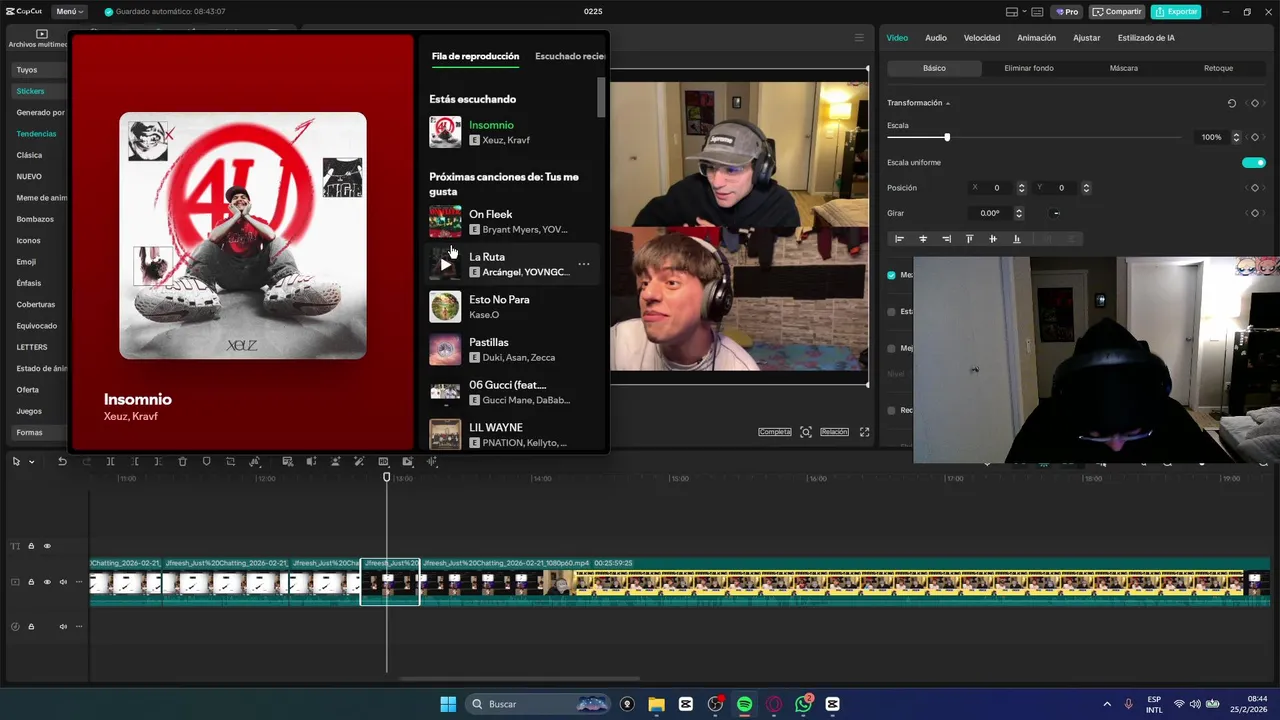Toggle visibility eye on main video track
The width and height of the screenshot is (1280, 720).
click(x=46, y=582)
